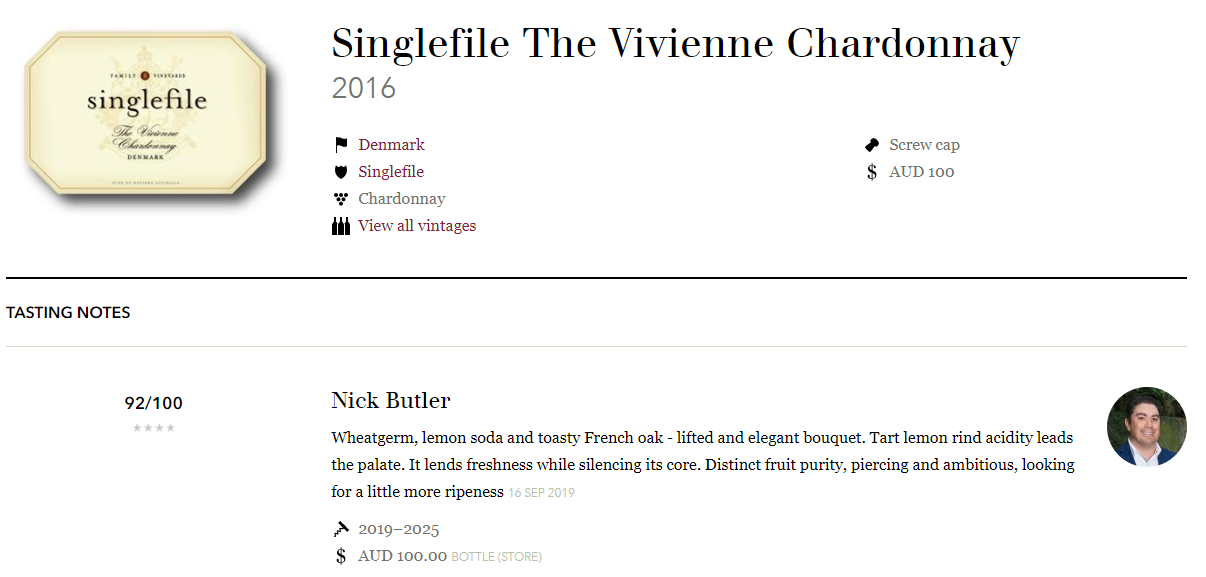The height and width of the screenshot is (577, 1206).
Task: Click the Tasting Notes section heading
Action: (x=68, y=312)
